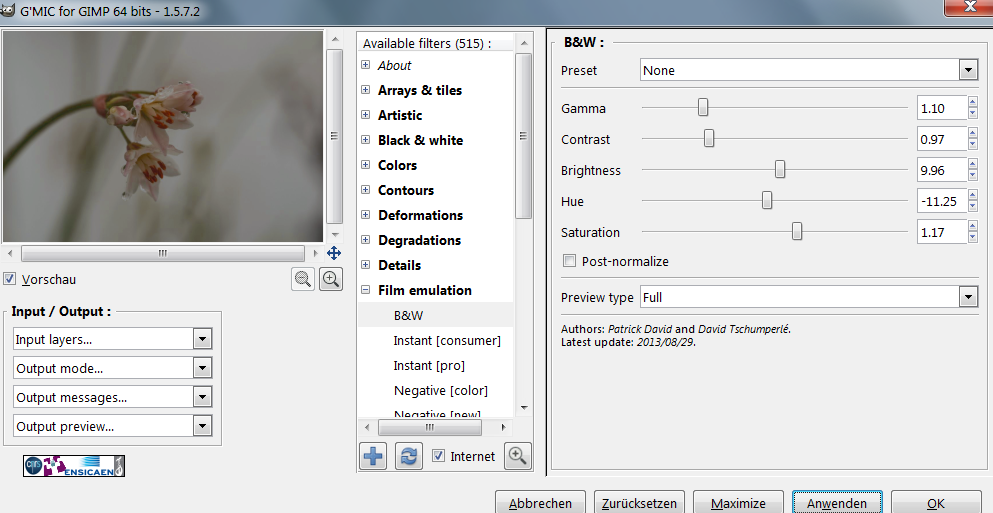Expand the Degradations category
The width and height of the screenshot is (993, 513).
pos(365,240)
